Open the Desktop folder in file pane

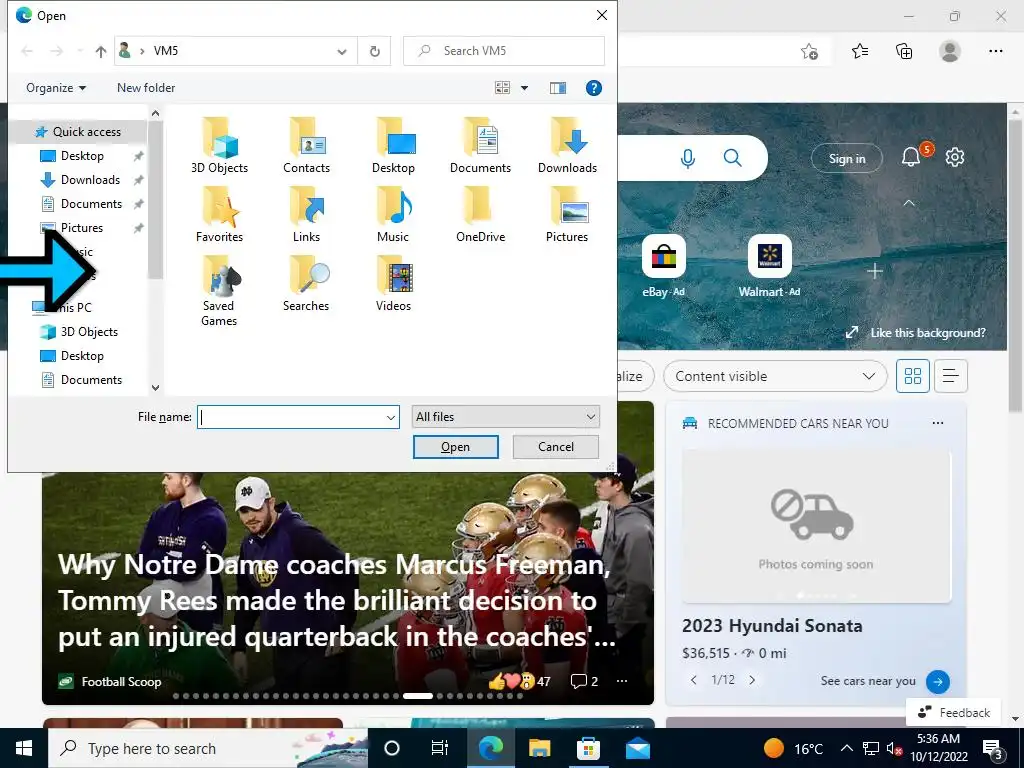[393, 146]
